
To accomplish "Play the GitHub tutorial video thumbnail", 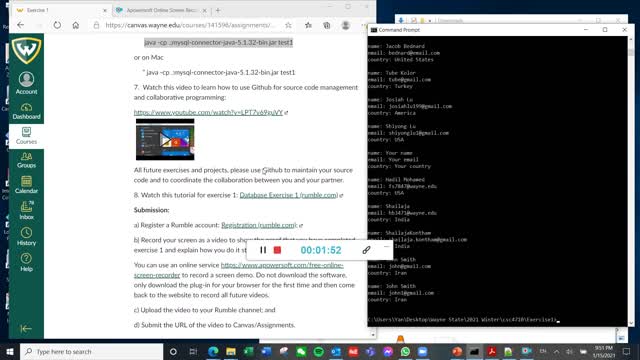I will (x=165, y=140).
